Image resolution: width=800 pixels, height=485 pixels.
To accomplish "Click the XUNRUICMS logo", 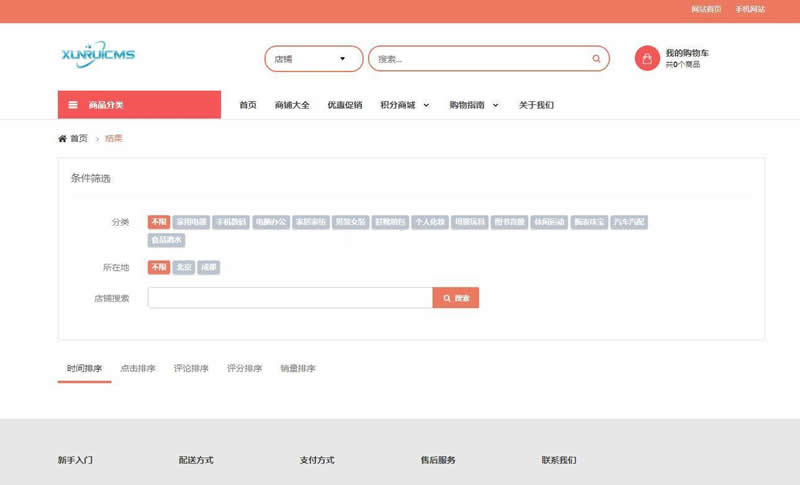I will [x=98, y=55].
